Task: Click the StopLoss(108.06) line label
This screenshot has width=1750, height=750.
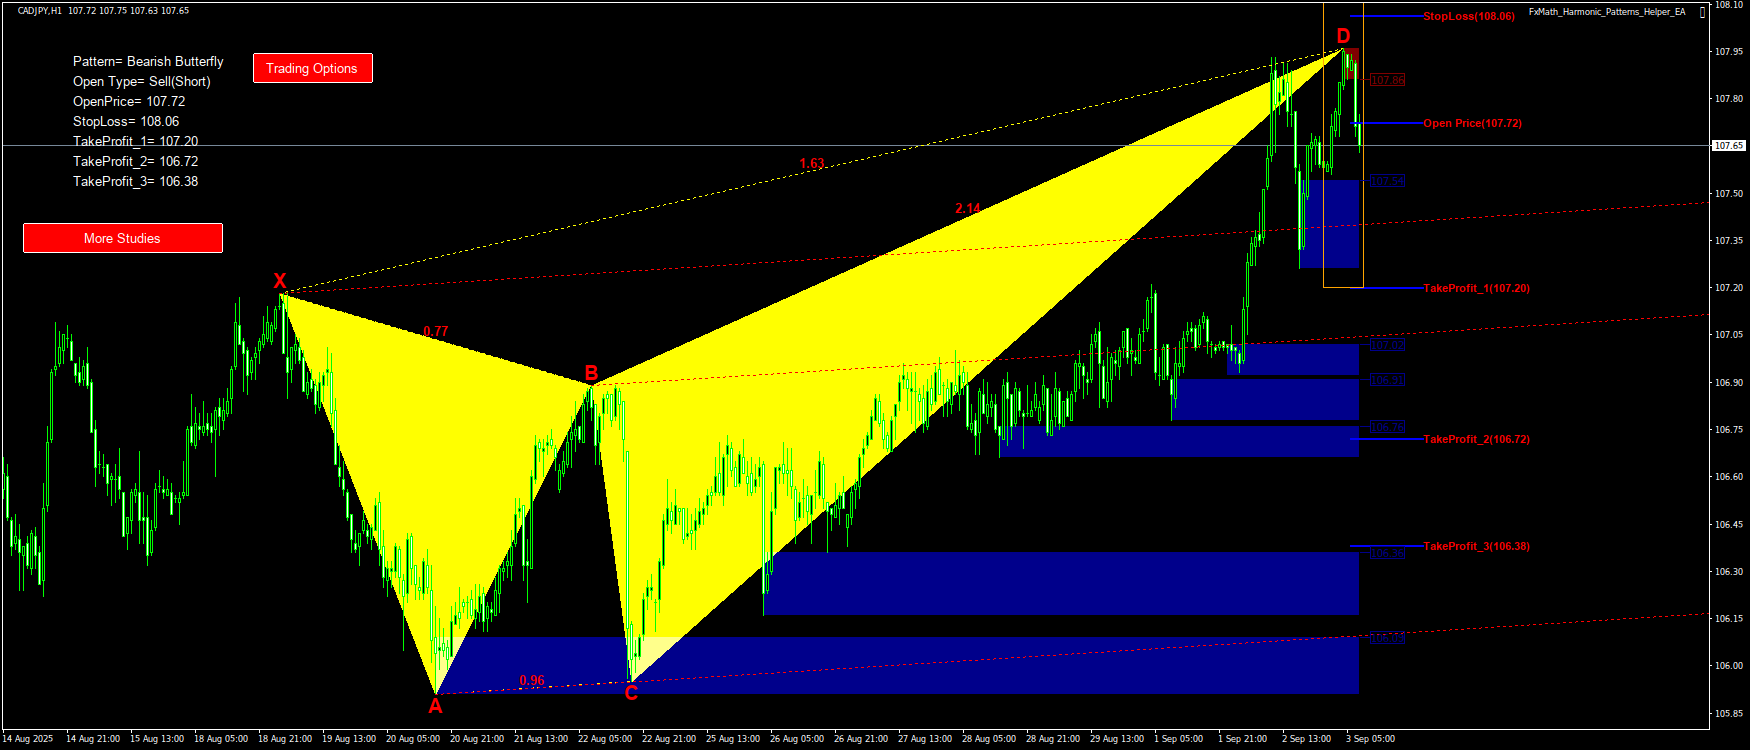Action: (x=1468, y=16)
